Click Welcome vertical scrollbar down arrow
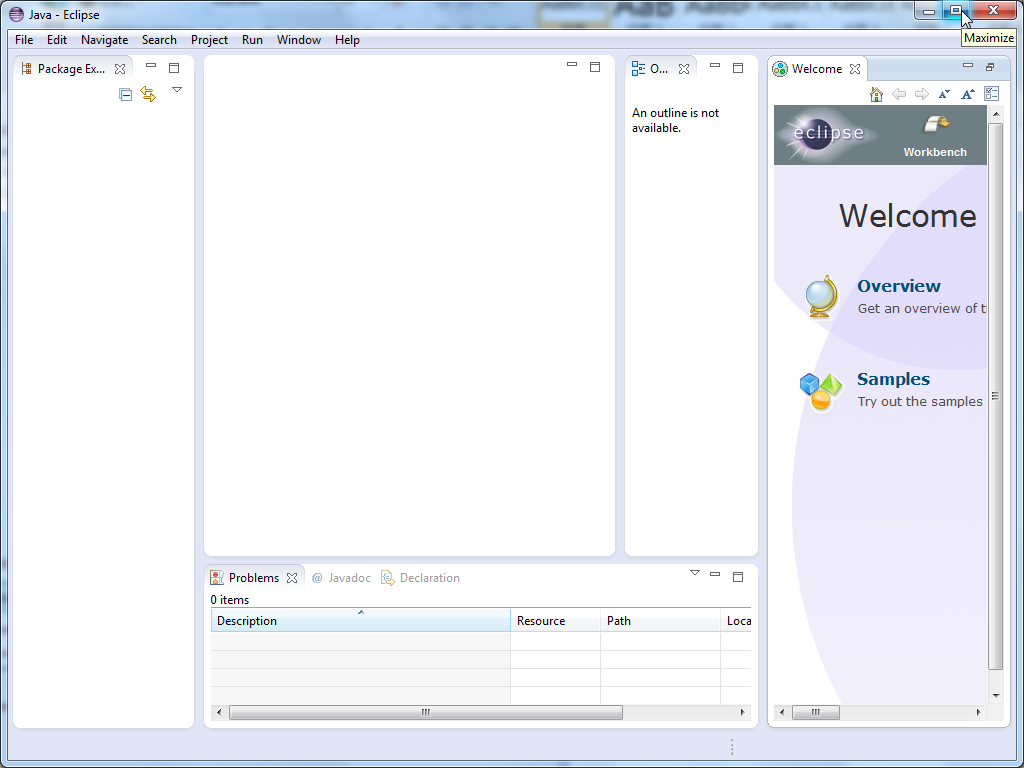 tap(996, 696)
